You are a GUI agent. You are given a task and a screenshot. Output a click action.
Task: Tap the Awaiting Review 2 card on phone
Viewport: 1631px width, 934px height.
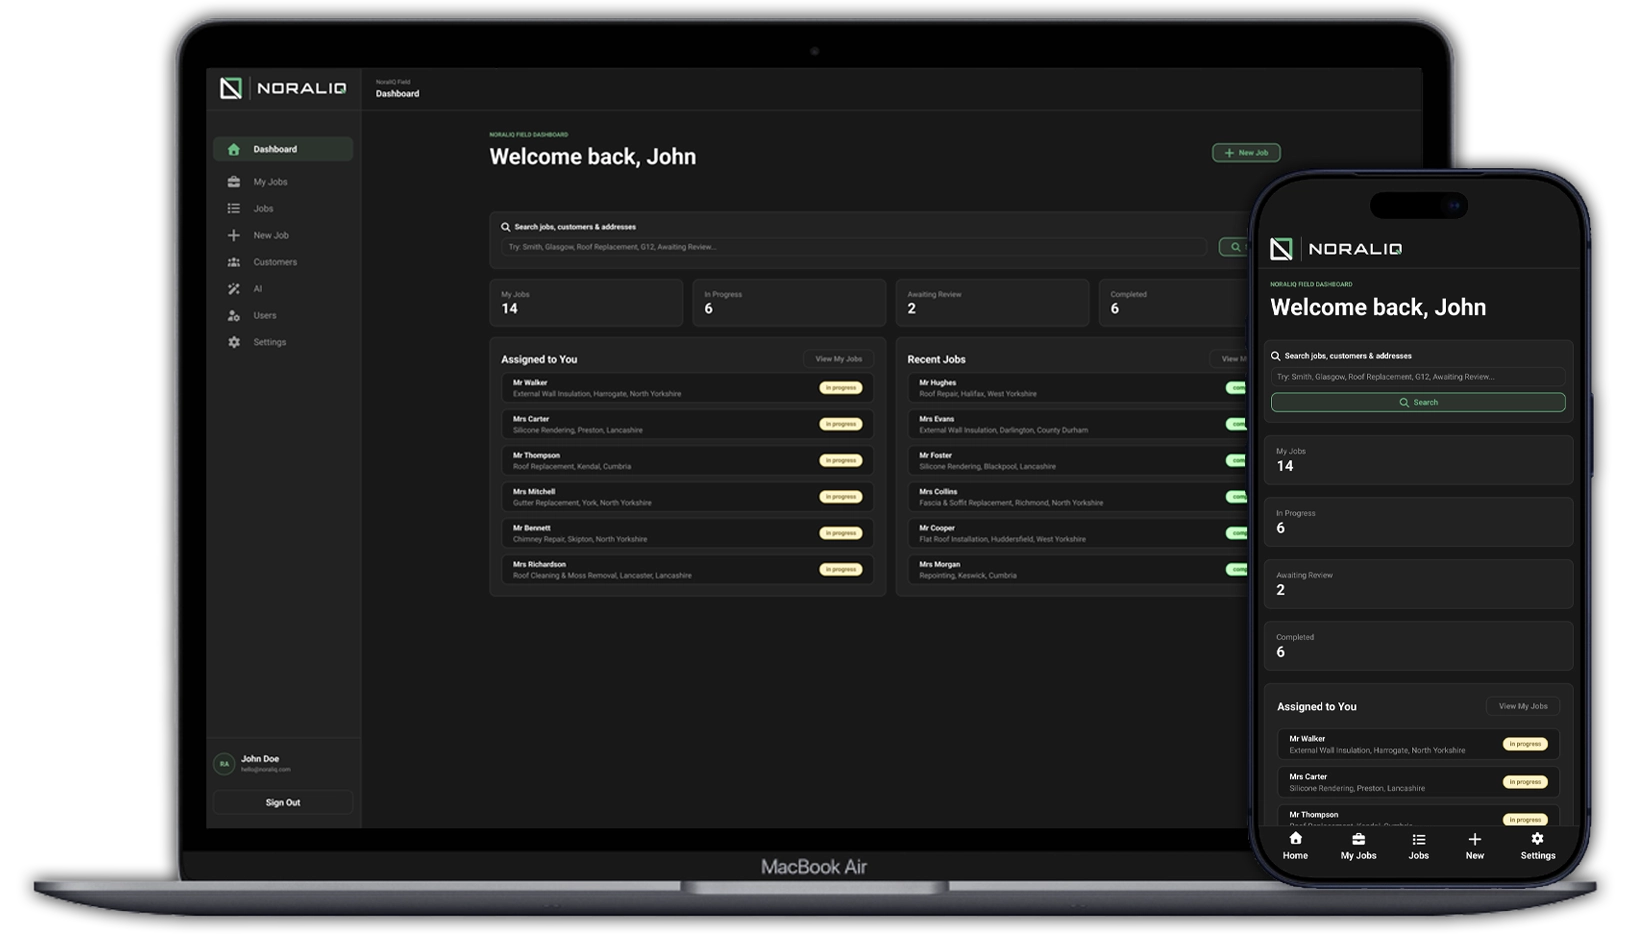pyautogui.click(x=1418, y=584)
